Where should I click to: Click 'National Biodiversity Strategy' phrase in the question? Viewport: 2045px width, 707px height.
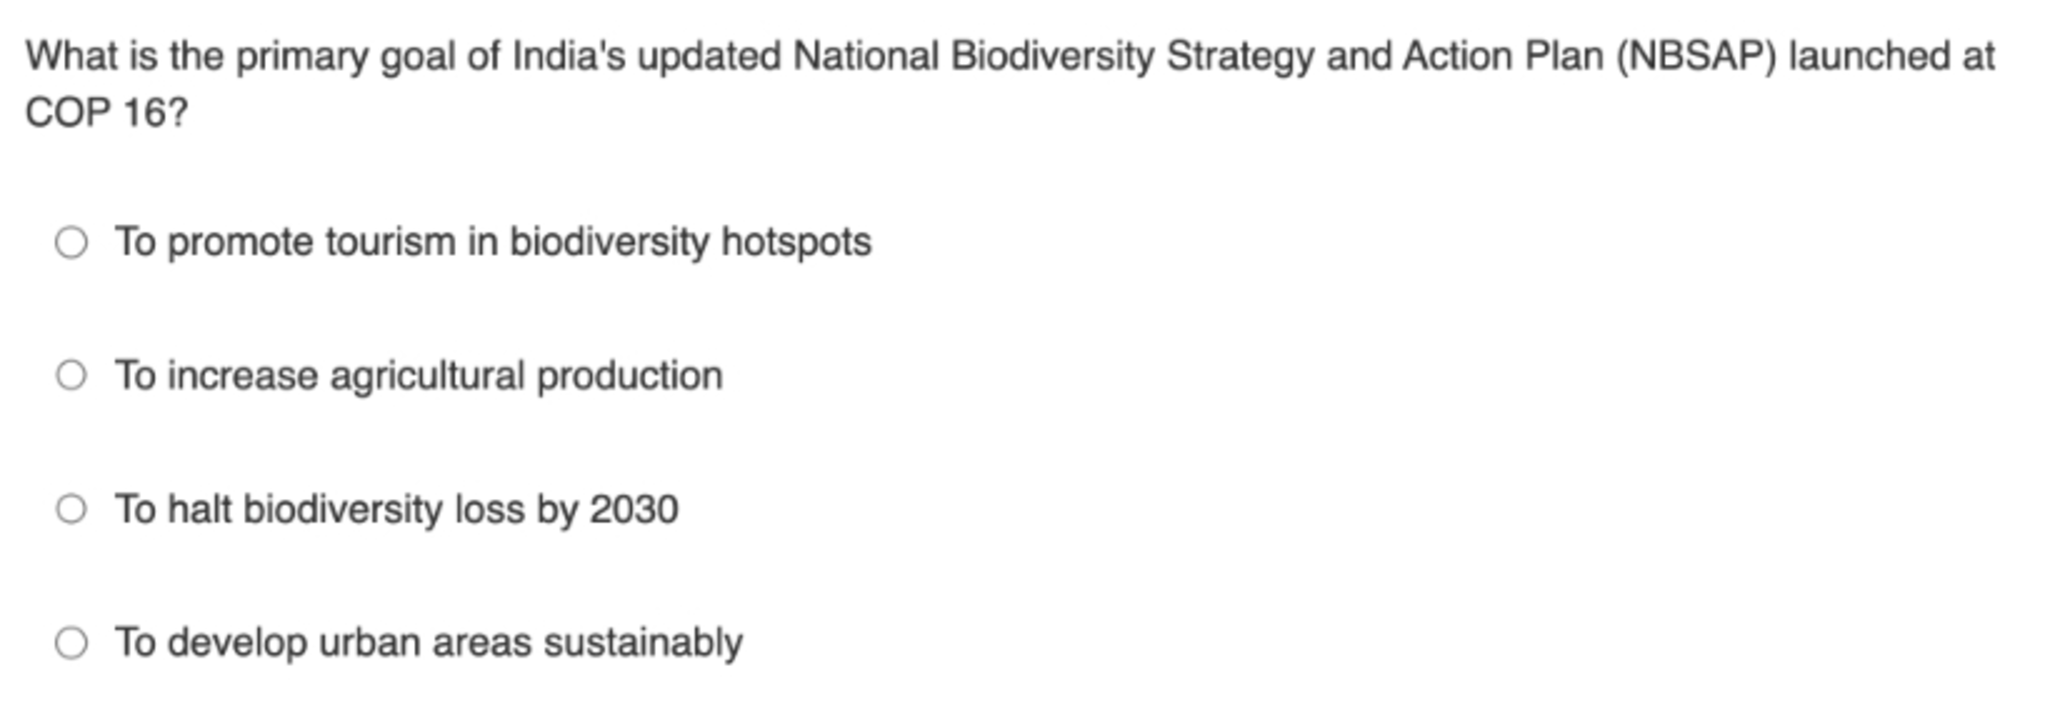1053,57
